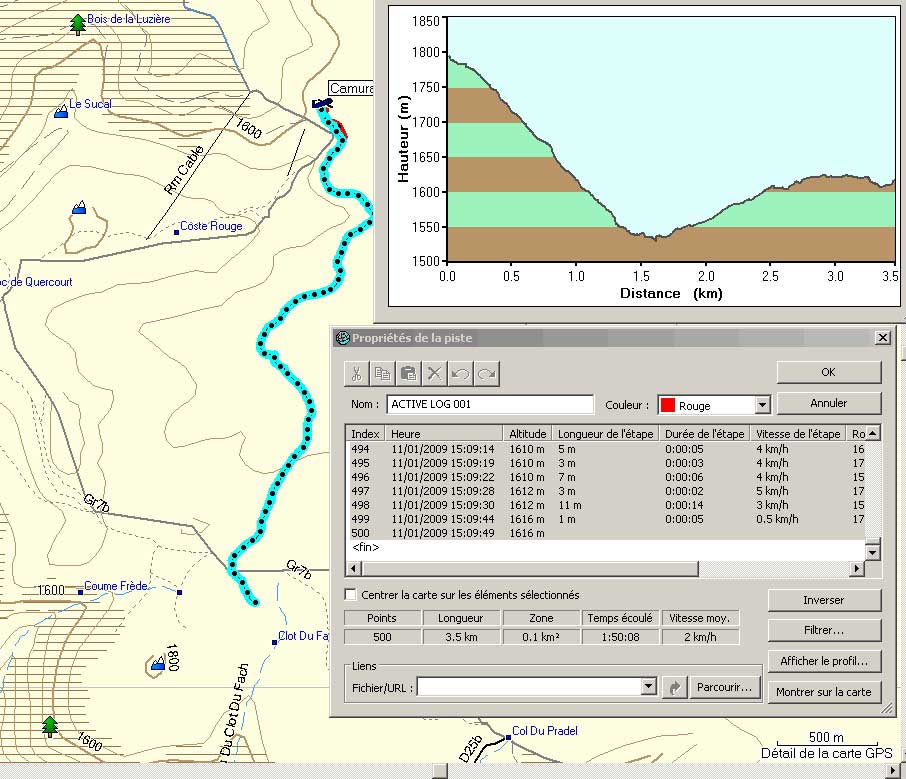
Task: Select the <fin> row in point list
Action: coord(606,547)
